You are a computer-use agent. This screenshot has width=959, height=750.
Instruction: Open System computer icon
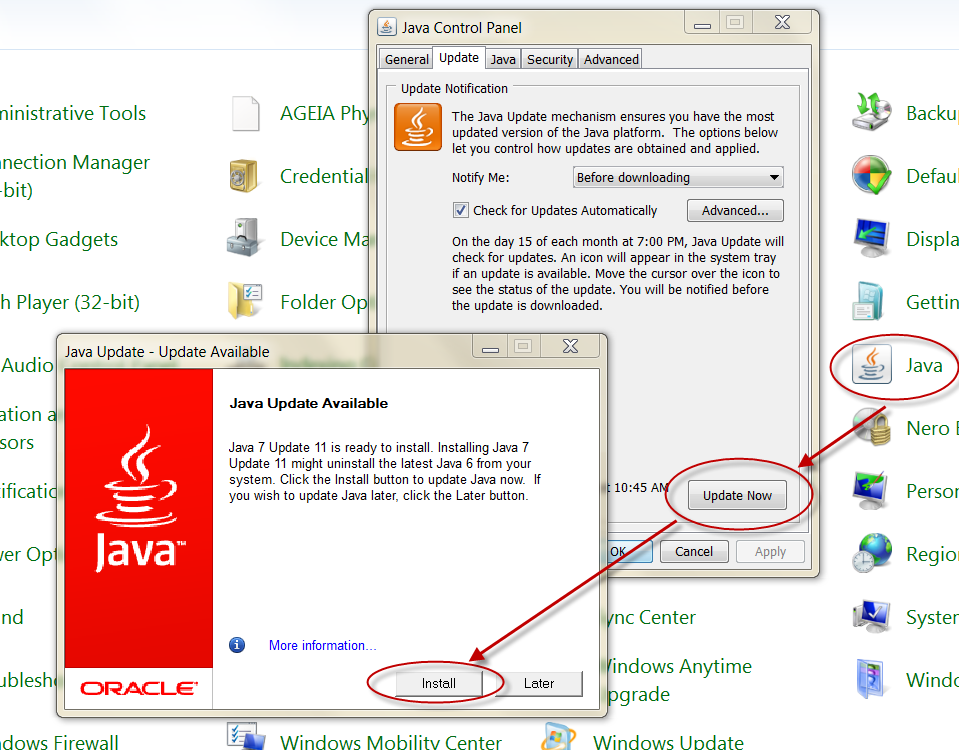point(872,616)
